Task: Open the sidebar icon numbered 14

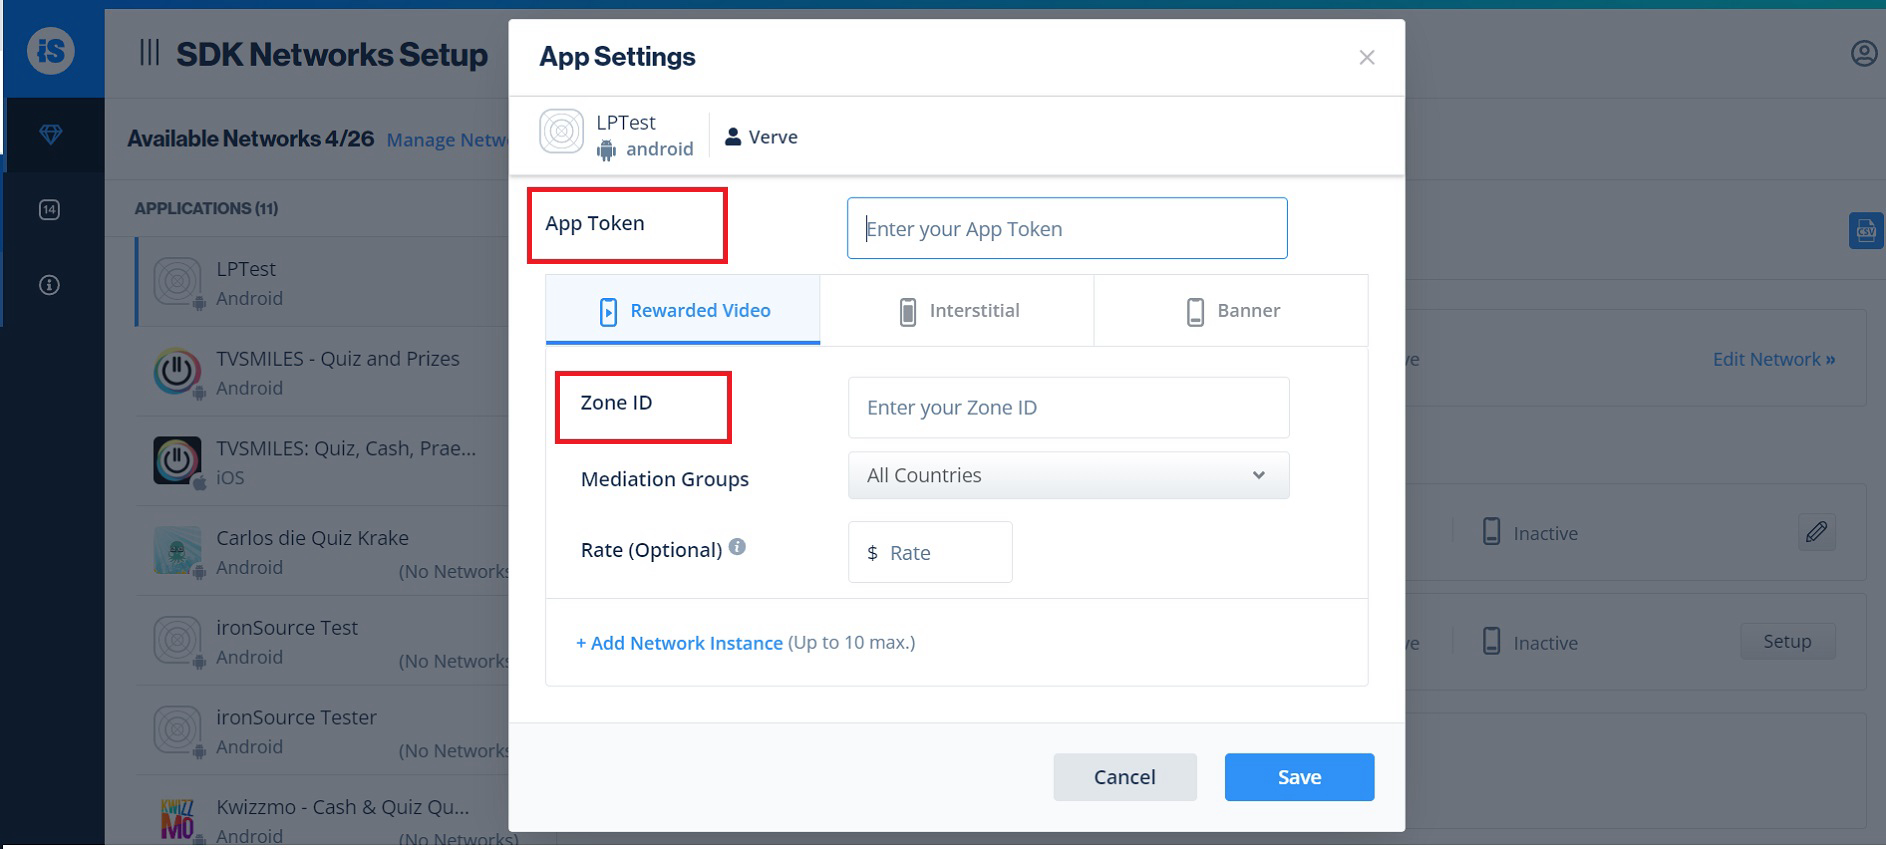Action: tap(49, 209)
